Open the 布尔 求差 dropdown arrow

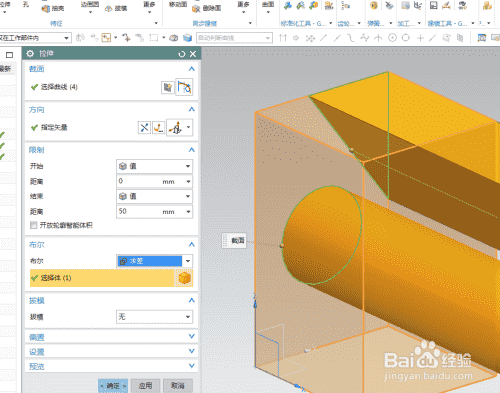(188, 261)
